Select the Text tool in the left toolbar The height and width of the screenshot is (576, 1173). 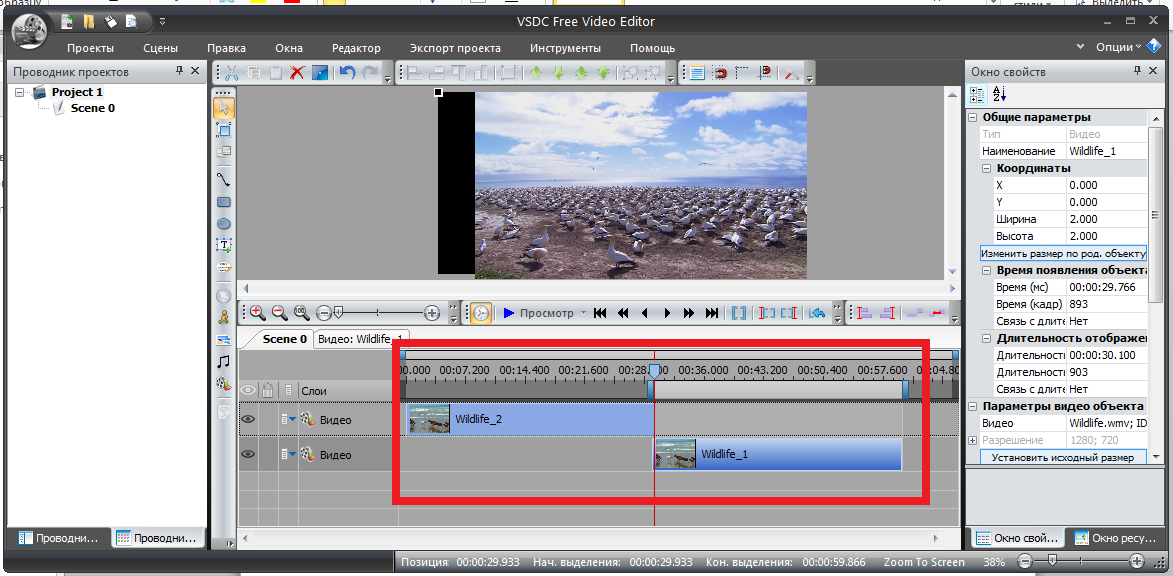point(224,245)
